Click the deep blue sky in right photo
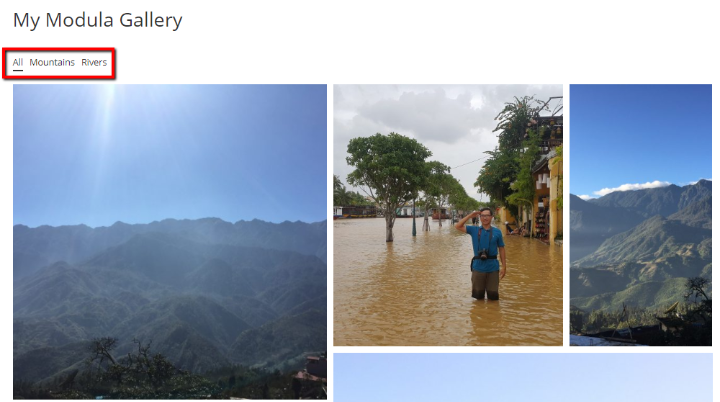This screenshot has height=402, width=720. (641, 133)
